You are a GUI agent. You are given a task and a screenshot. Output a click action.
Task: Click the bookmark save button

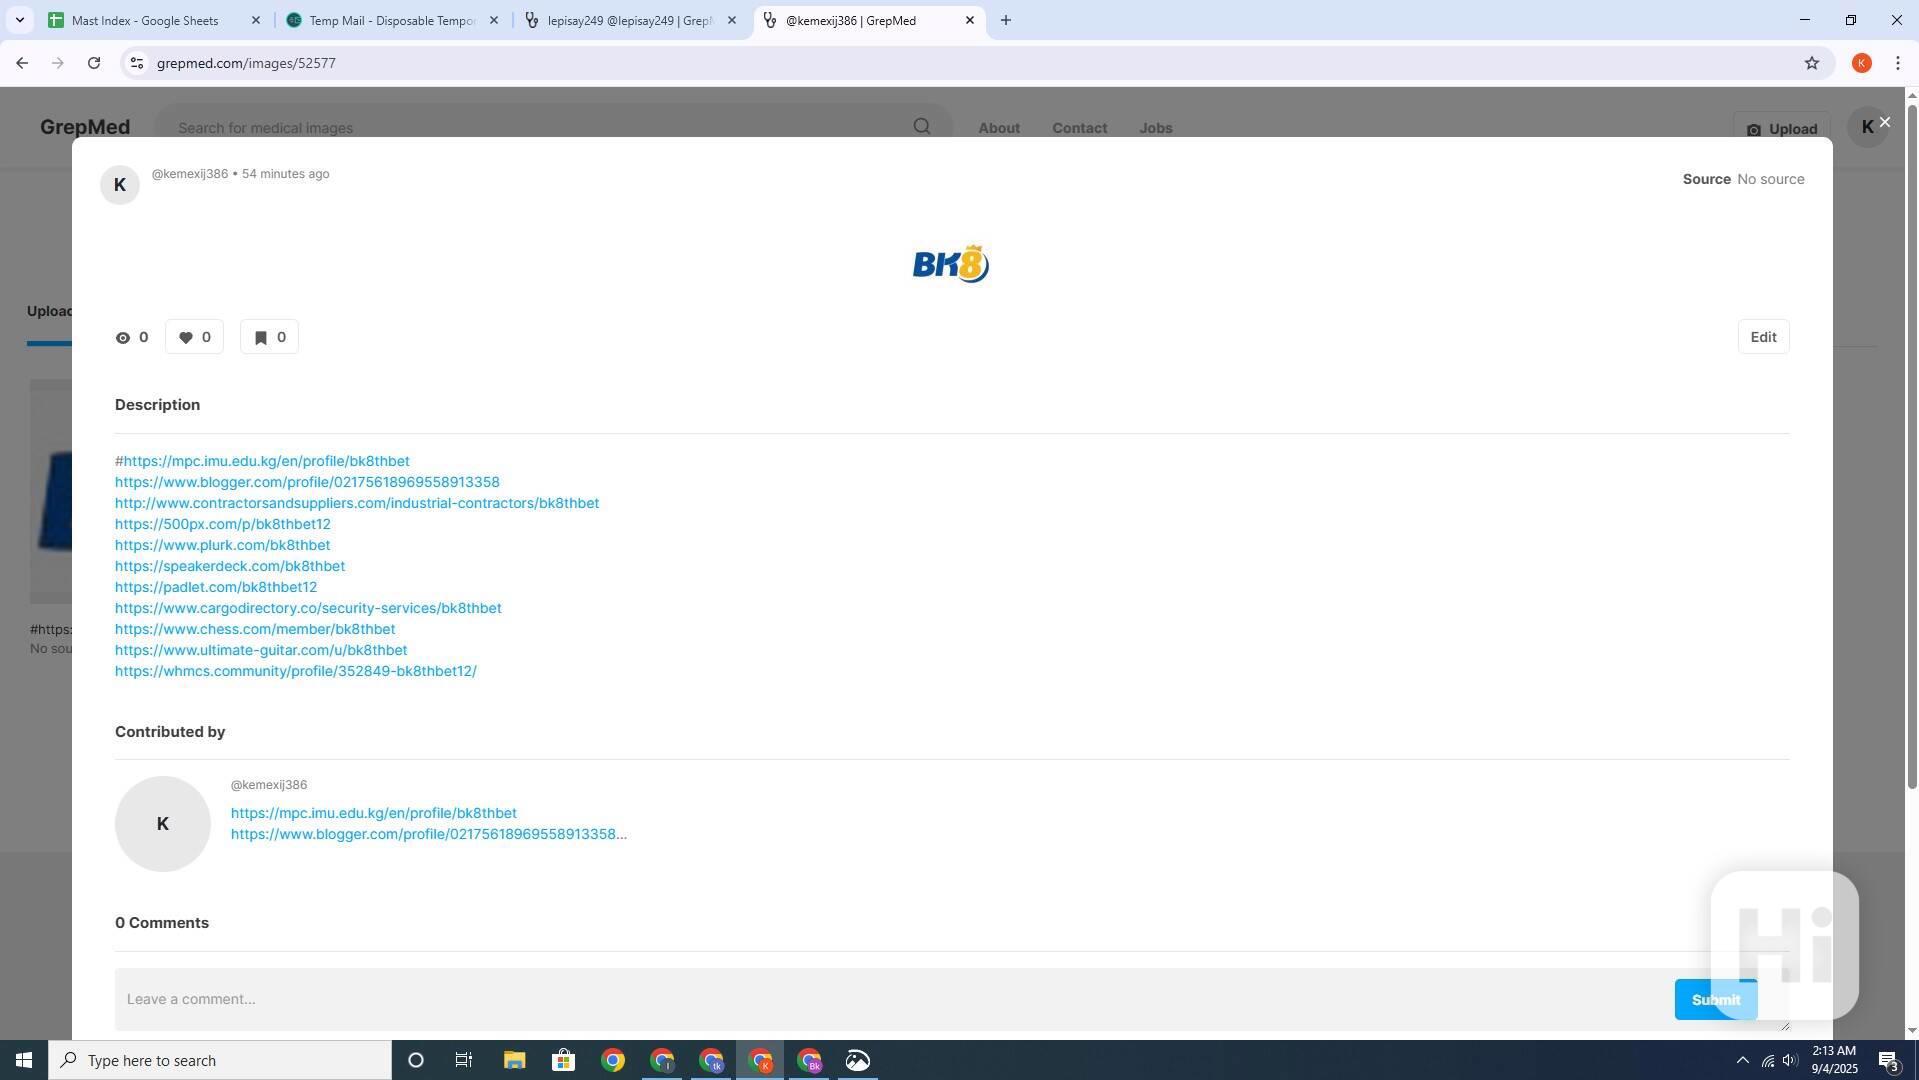click(269, 338)
